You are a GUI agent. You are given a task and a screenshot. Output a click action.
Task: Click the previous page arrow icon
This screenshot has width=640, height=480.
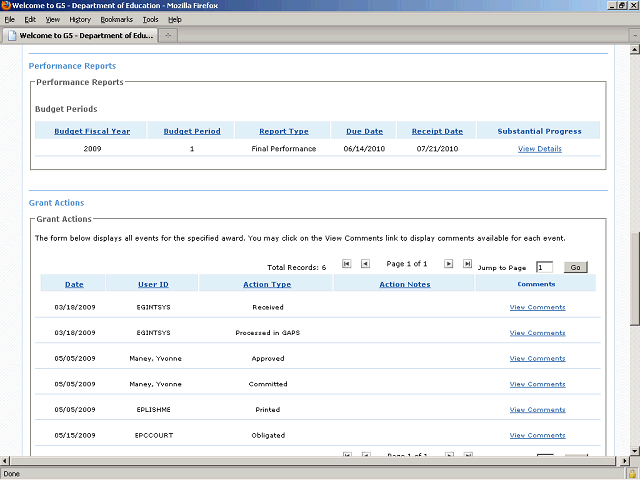click(365, 264)
